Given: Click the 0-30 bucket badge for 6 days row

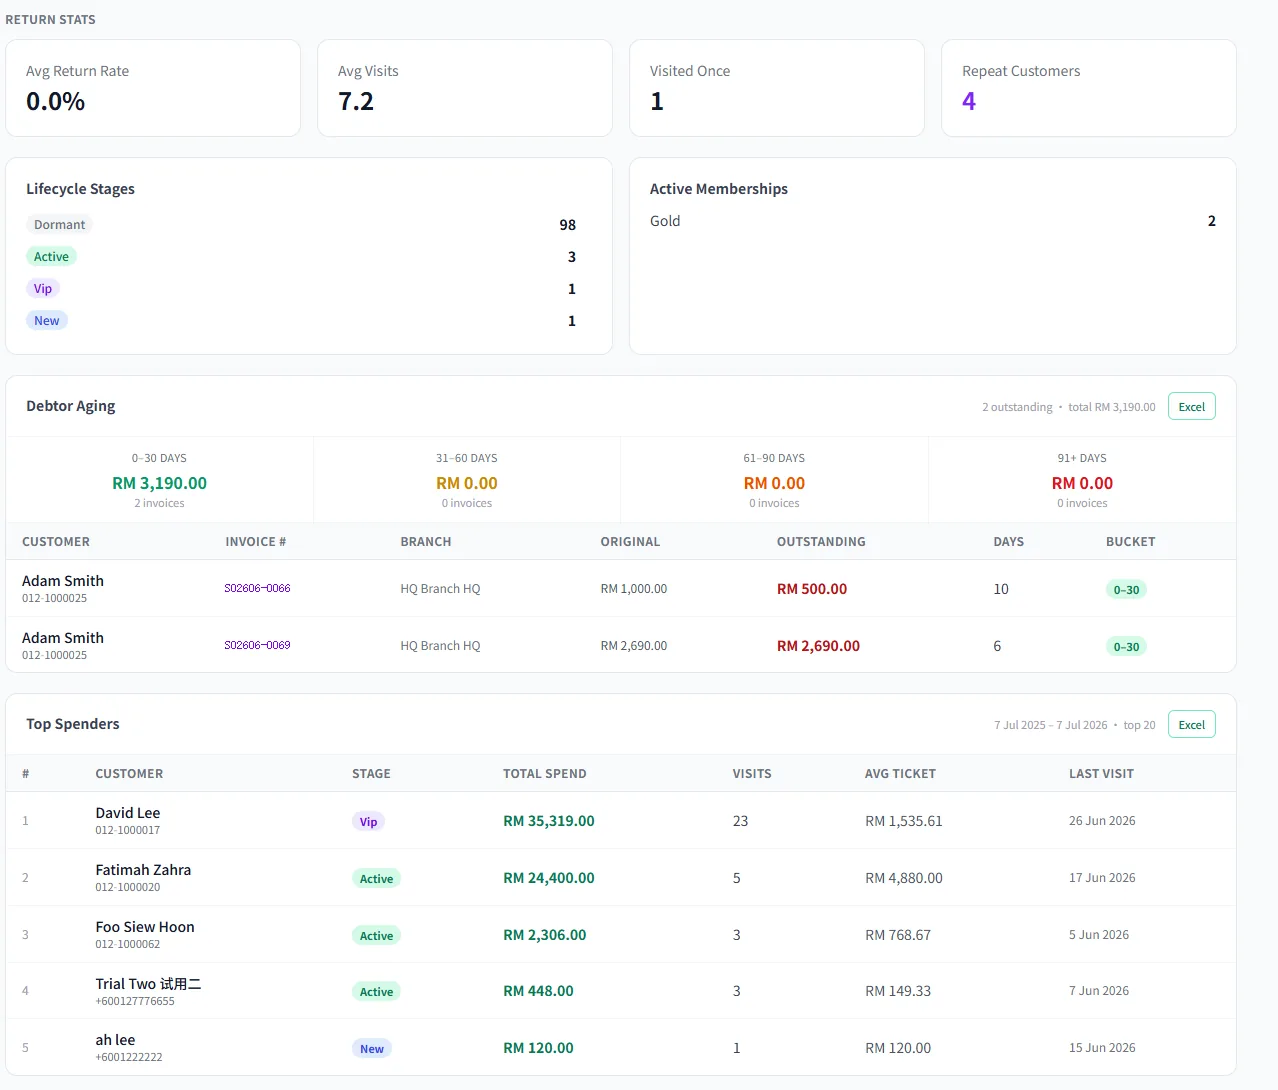Looking at the screenshot, I should coord(1126,647).
